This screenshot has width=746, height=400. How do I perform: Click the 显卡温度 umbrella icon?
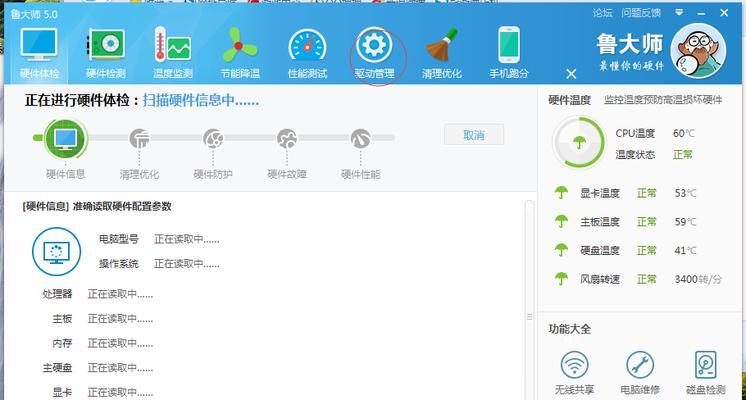(x=561, y=193)
